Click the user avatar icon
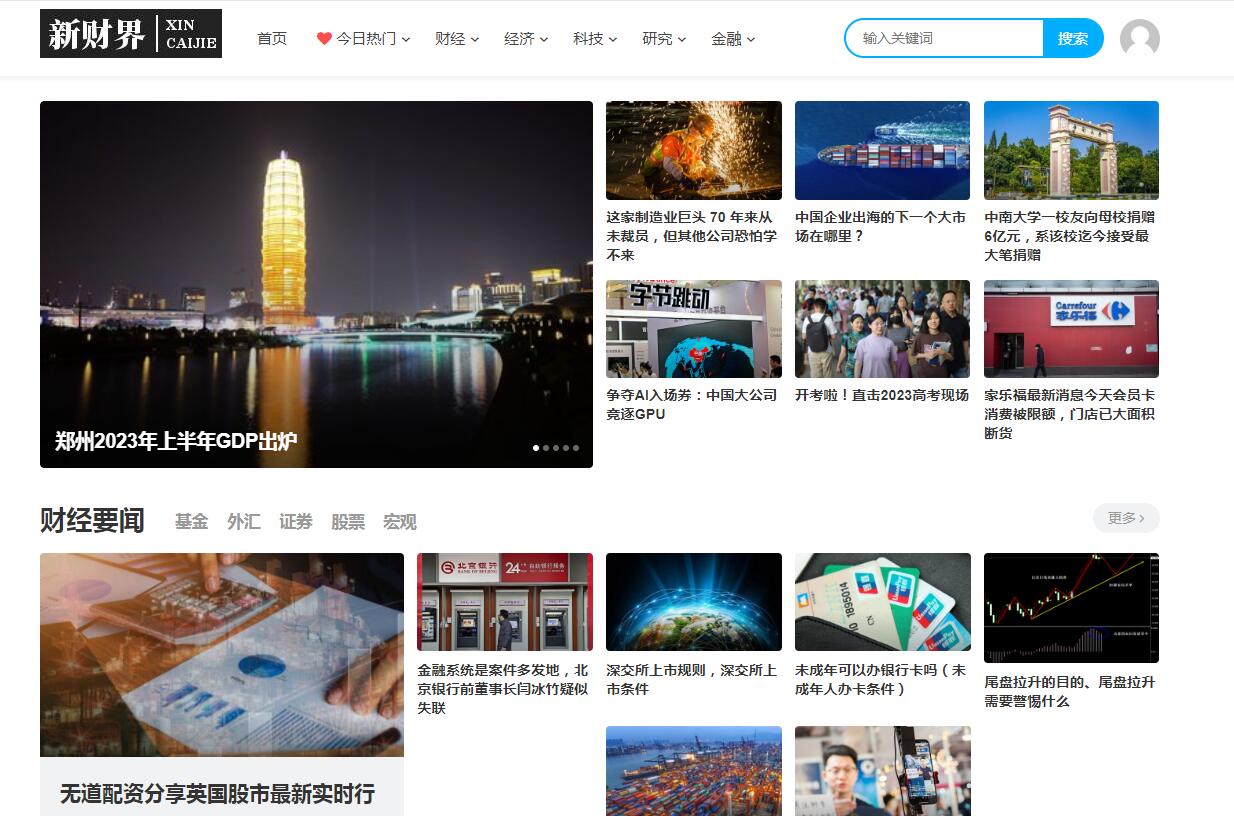1234x816 pixels. coord(1139,38)
